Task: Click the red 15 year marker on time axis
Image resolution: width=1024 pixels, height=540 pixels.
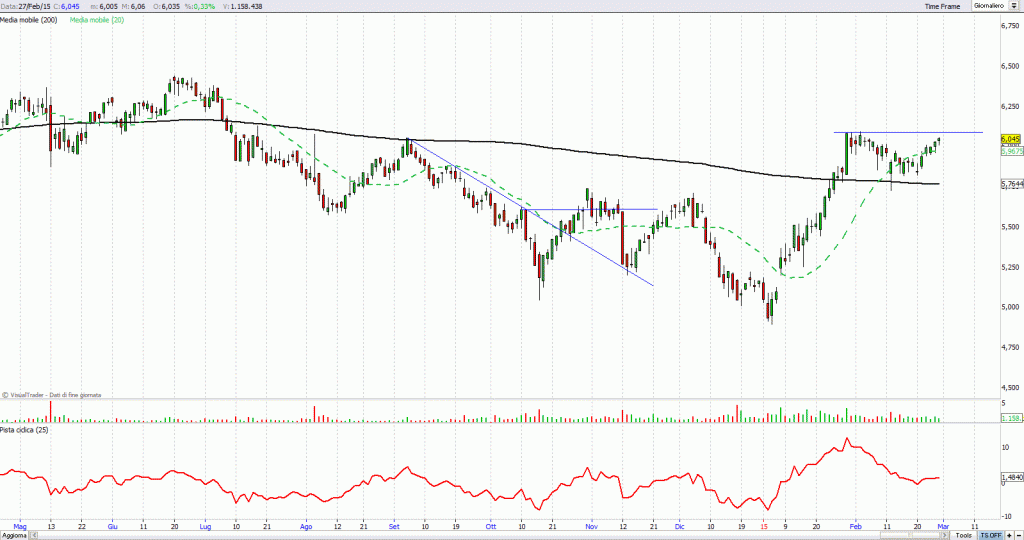Action: [763, 524]
